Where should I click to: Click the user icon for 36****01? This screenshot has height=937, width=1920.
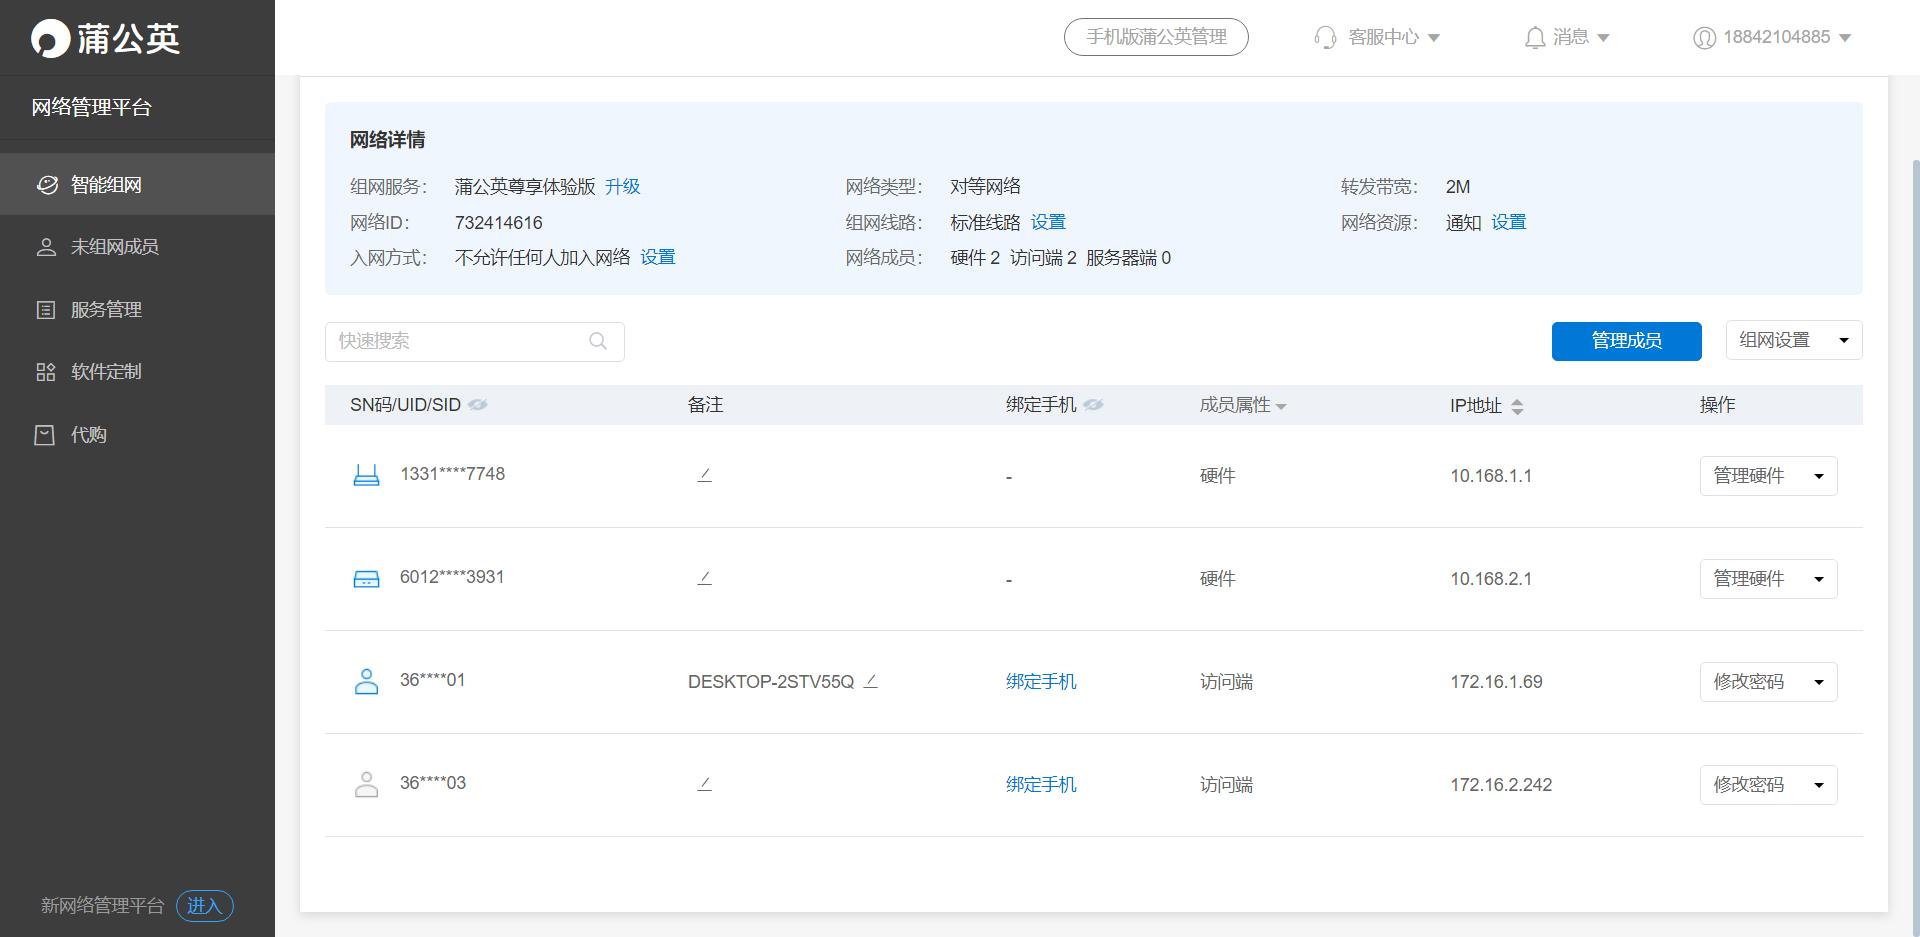pyautogui.click(x=367, y=681)
